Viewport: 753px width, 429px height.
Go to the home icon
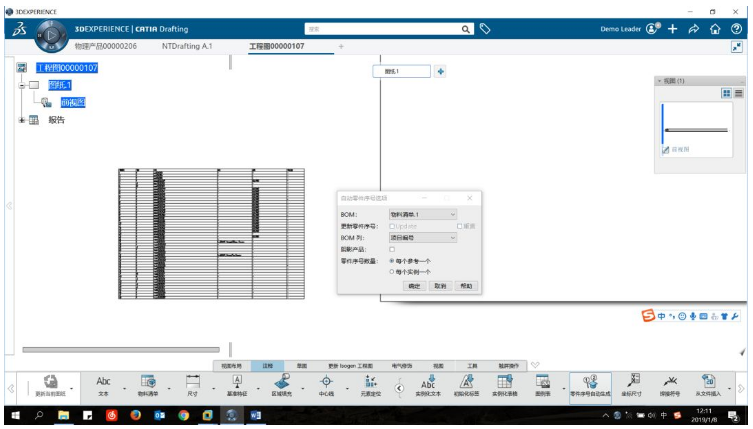[x=715, y=29]
